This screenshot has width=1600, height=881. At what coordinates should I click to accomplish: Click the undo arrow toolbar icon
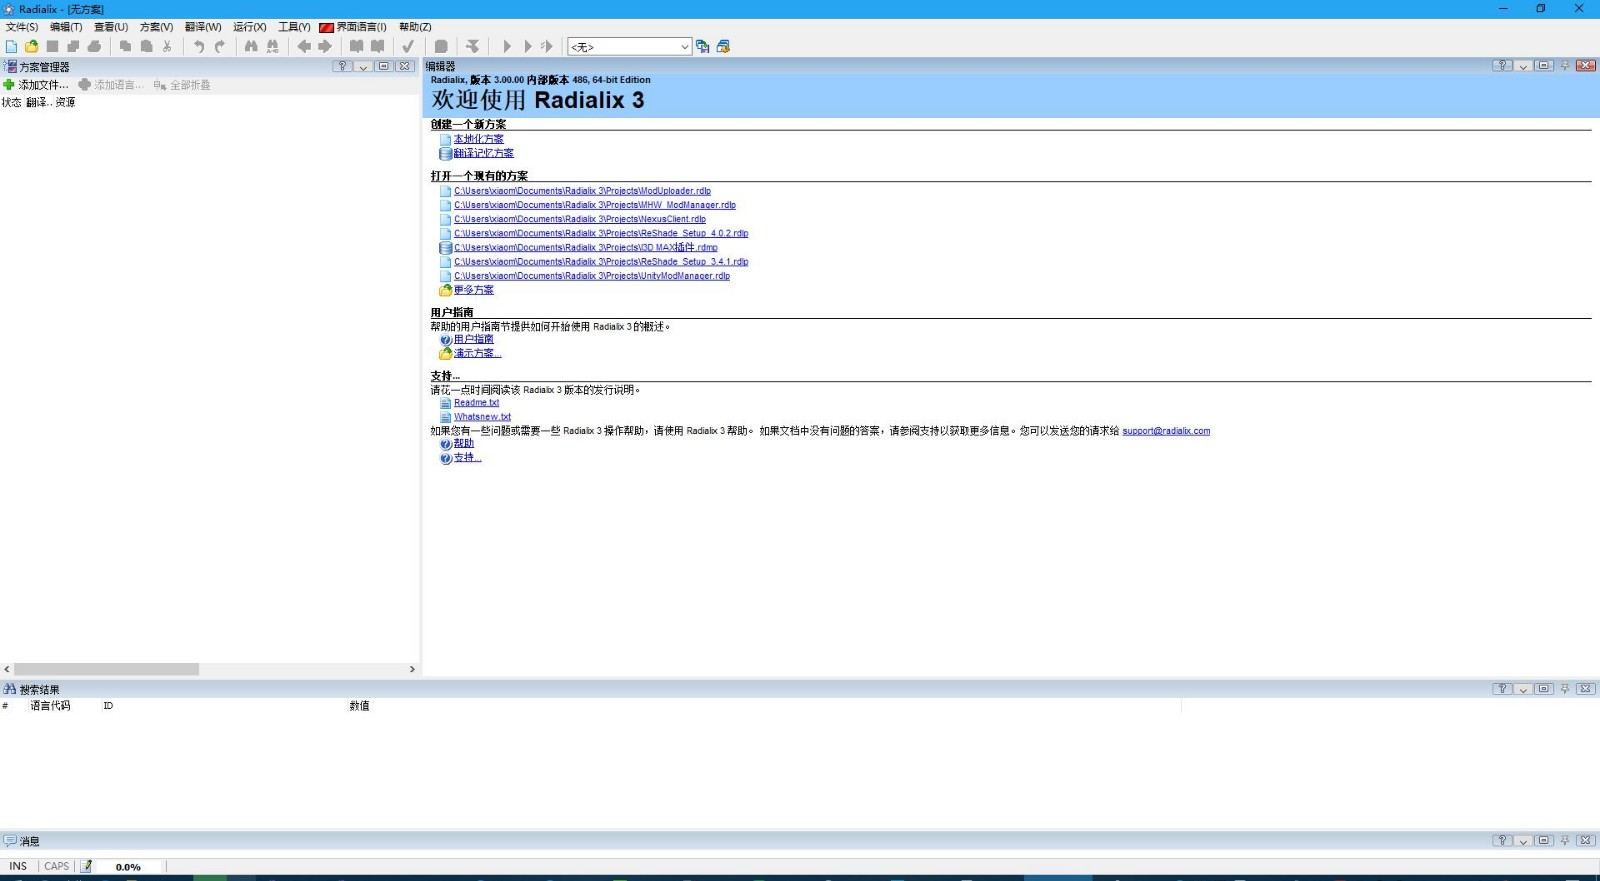(x=198, y=46)
